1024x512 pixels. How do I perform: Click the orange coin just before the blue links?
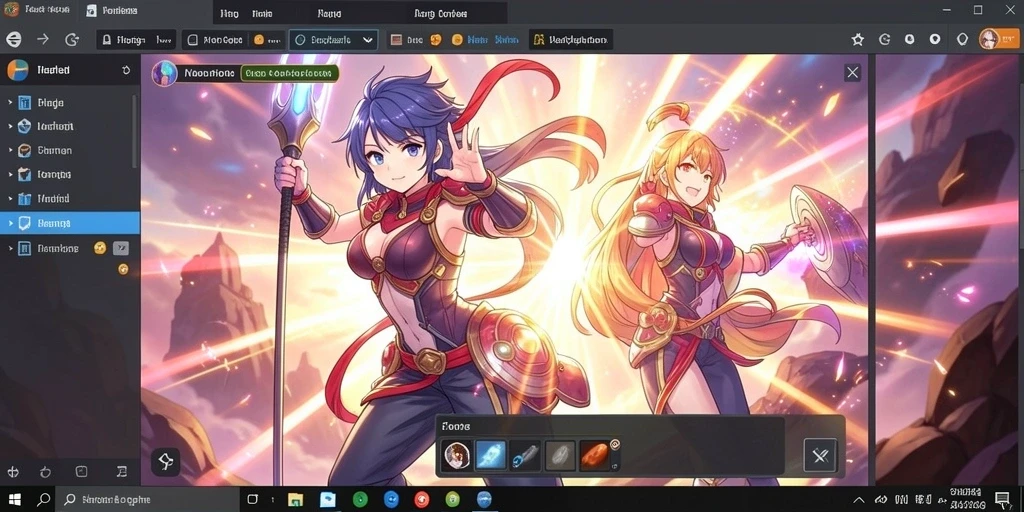457,40
